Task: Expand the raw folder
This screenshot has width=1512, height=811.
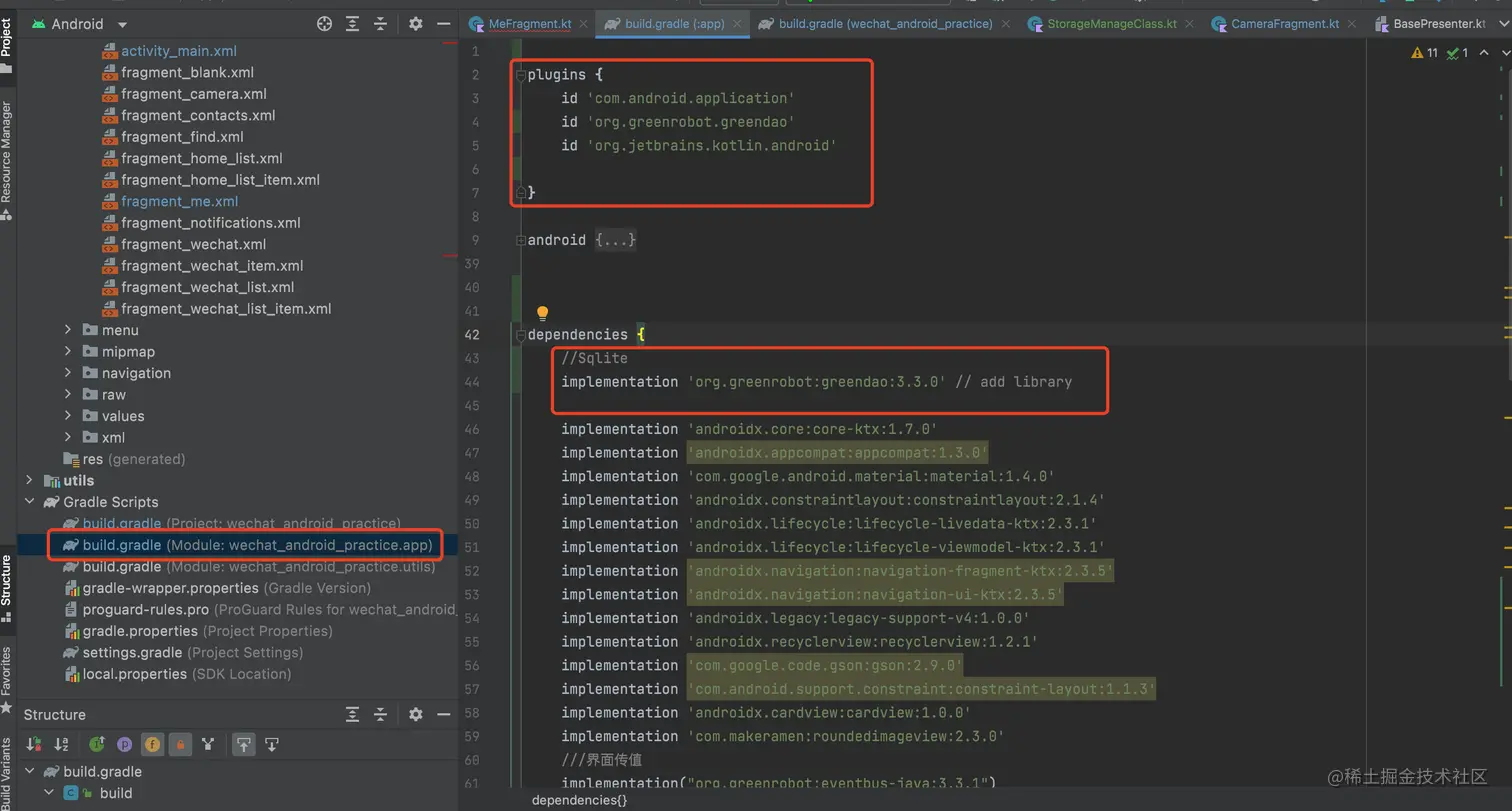Action: pyautogui.click(x=68, y=394)
